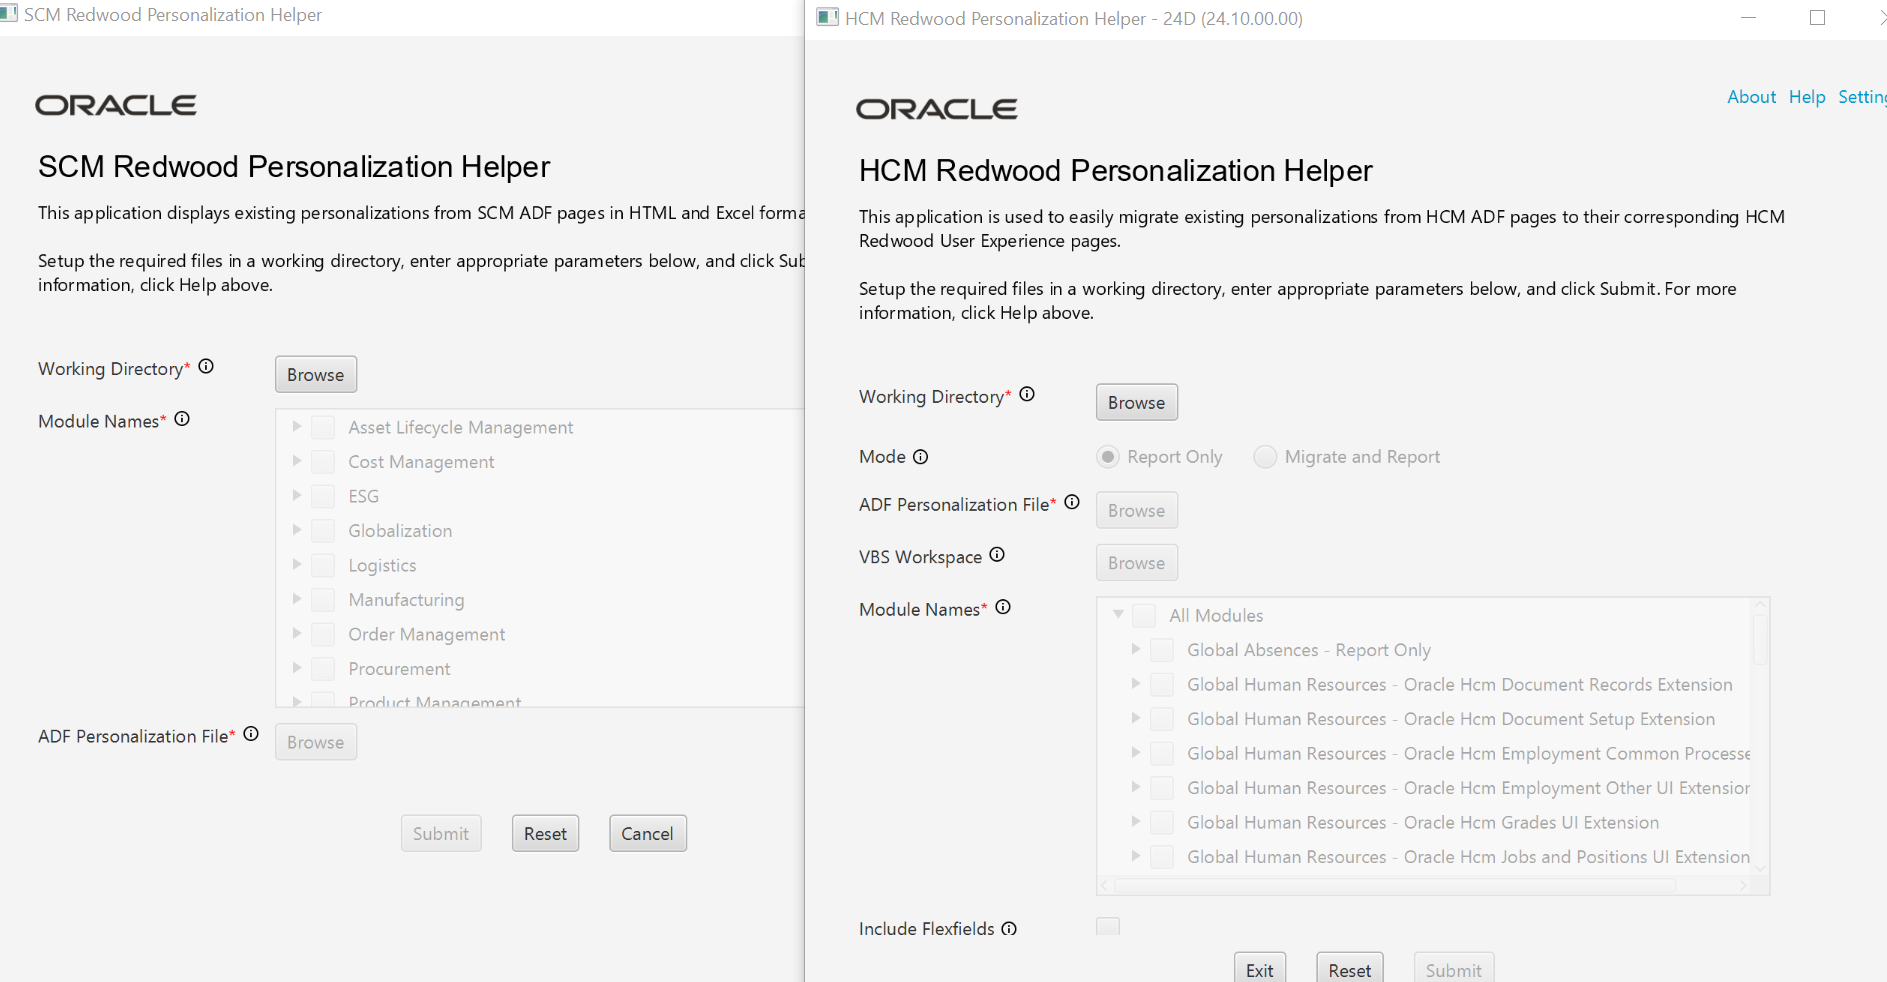The width and height of the screenshot is (1887, 982).
Task: Select the Migrate and Report radio button
Action: [1265, 456]
